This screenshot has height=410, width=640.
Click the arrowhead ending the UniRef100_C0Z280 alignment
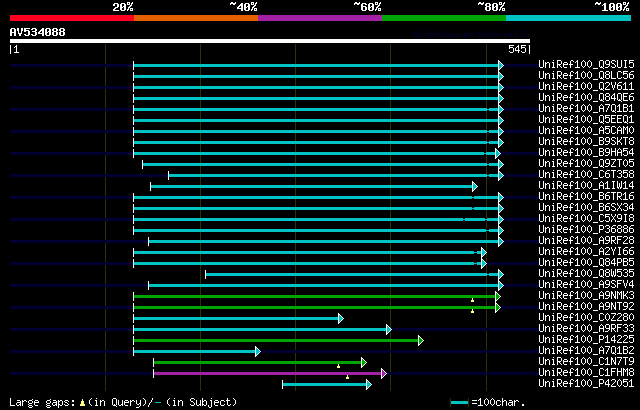click(341, 319)
